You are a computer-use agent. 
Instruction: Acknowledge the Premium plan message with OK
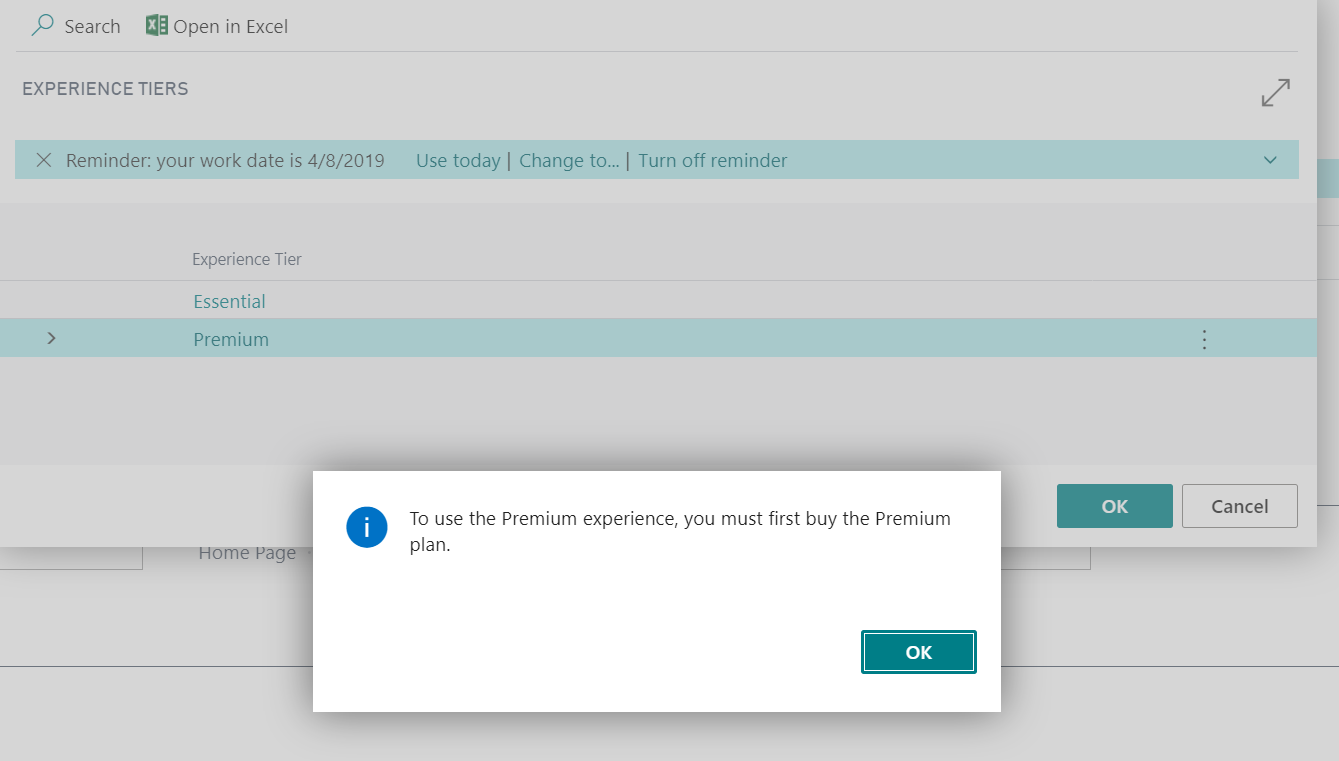[x=918, y=651]
